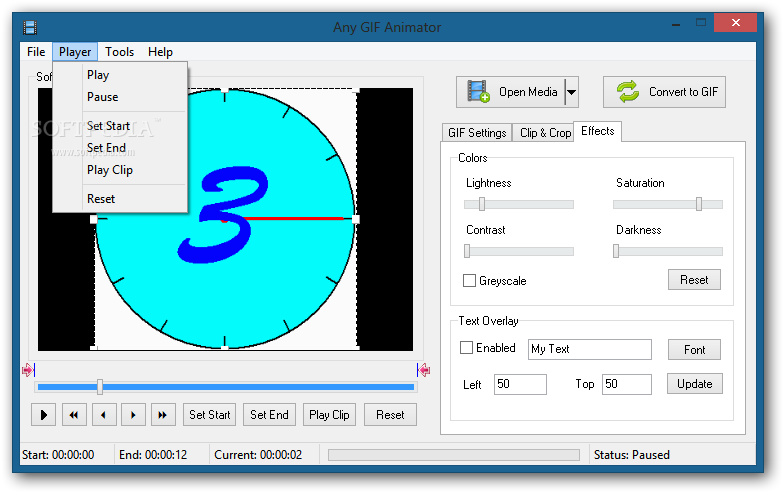Image resolution: width=784 pixels, height=493 pixels.
Task: Close the open Player menu
Action: point(75,52)
